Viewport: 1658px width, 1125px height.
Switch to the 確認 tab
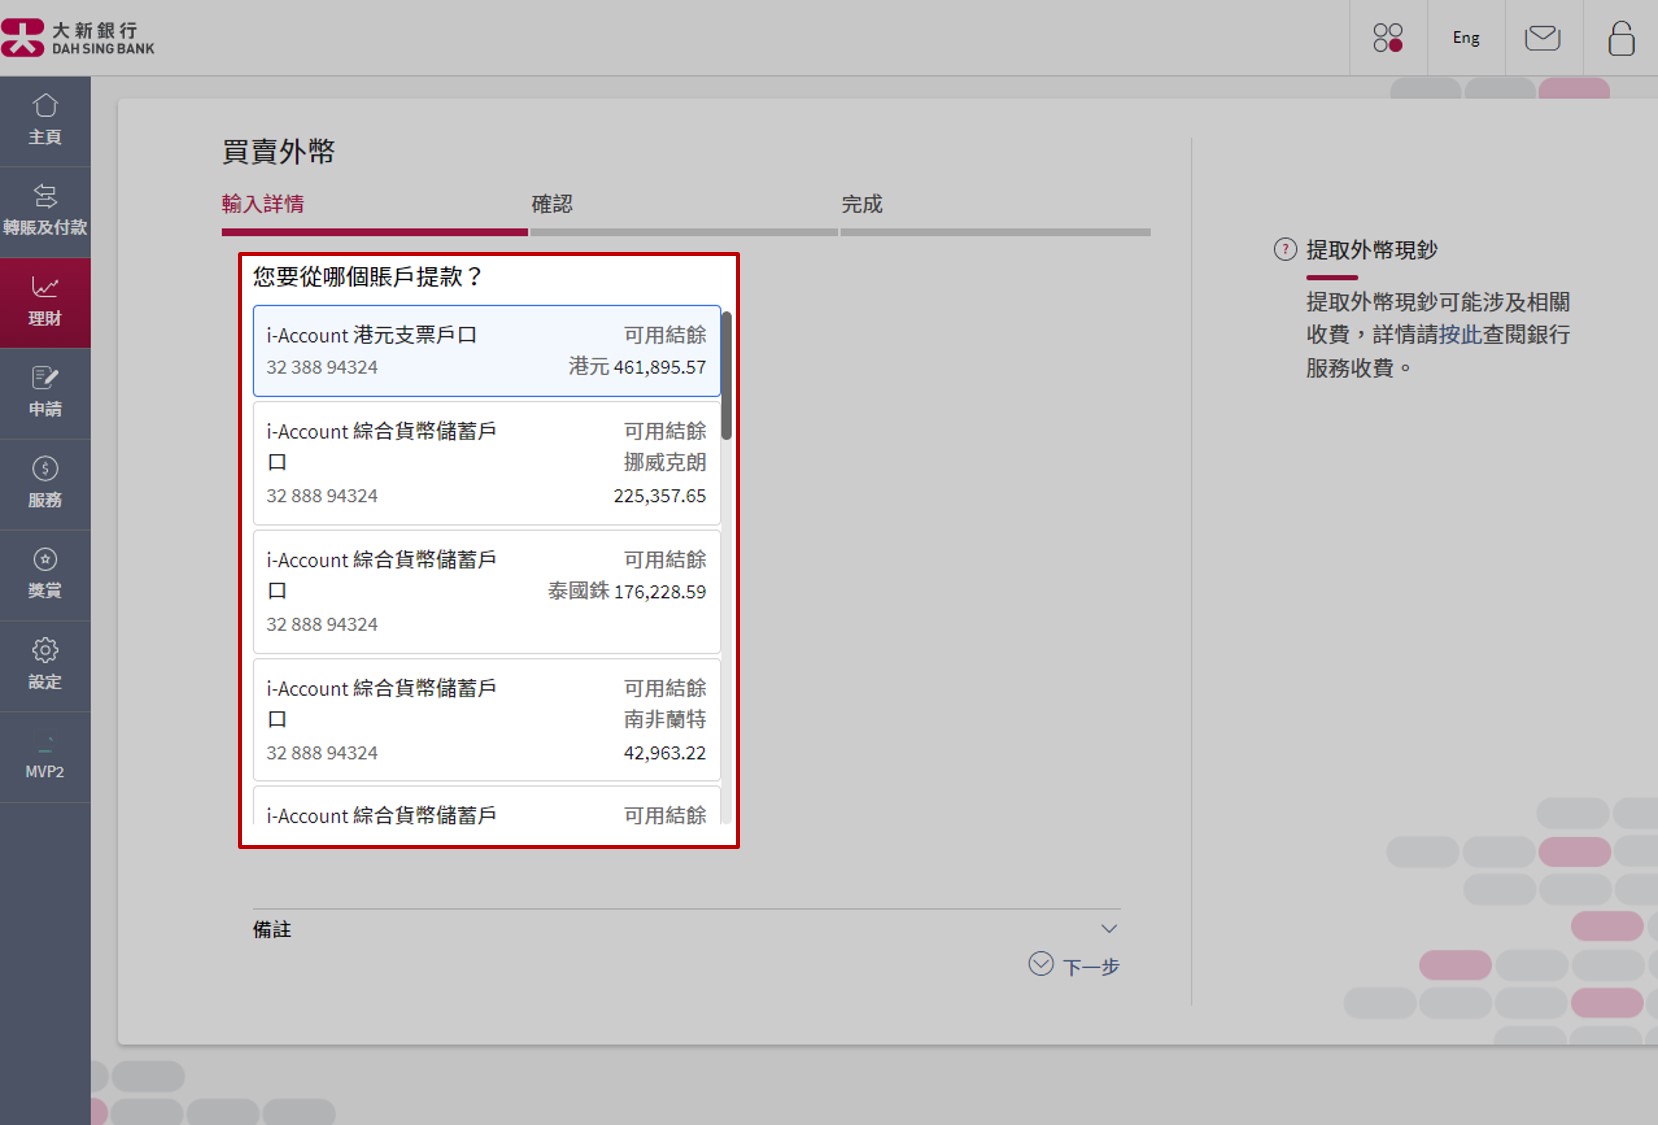[554, 204]
